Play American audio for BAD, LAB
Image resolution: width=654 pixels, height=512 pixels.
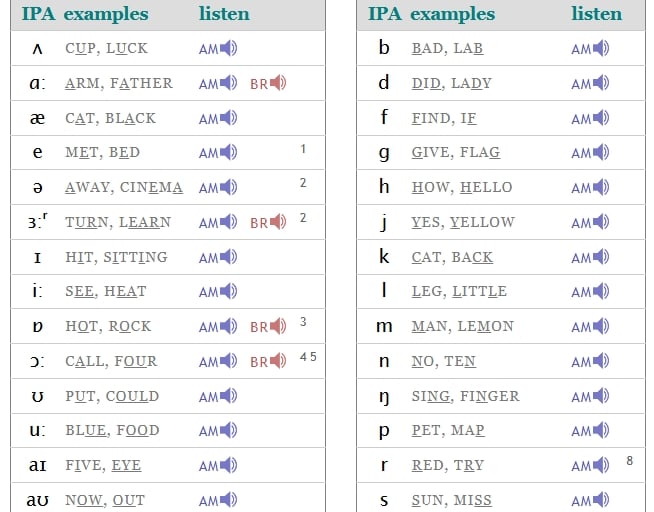coord(590,48)
